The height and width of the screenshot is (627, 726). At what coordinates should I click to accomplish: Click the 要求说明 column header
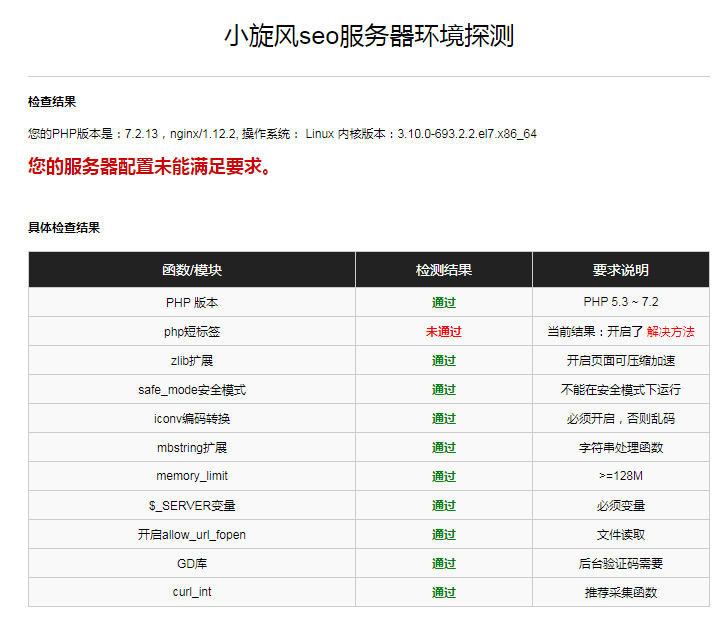621,270
